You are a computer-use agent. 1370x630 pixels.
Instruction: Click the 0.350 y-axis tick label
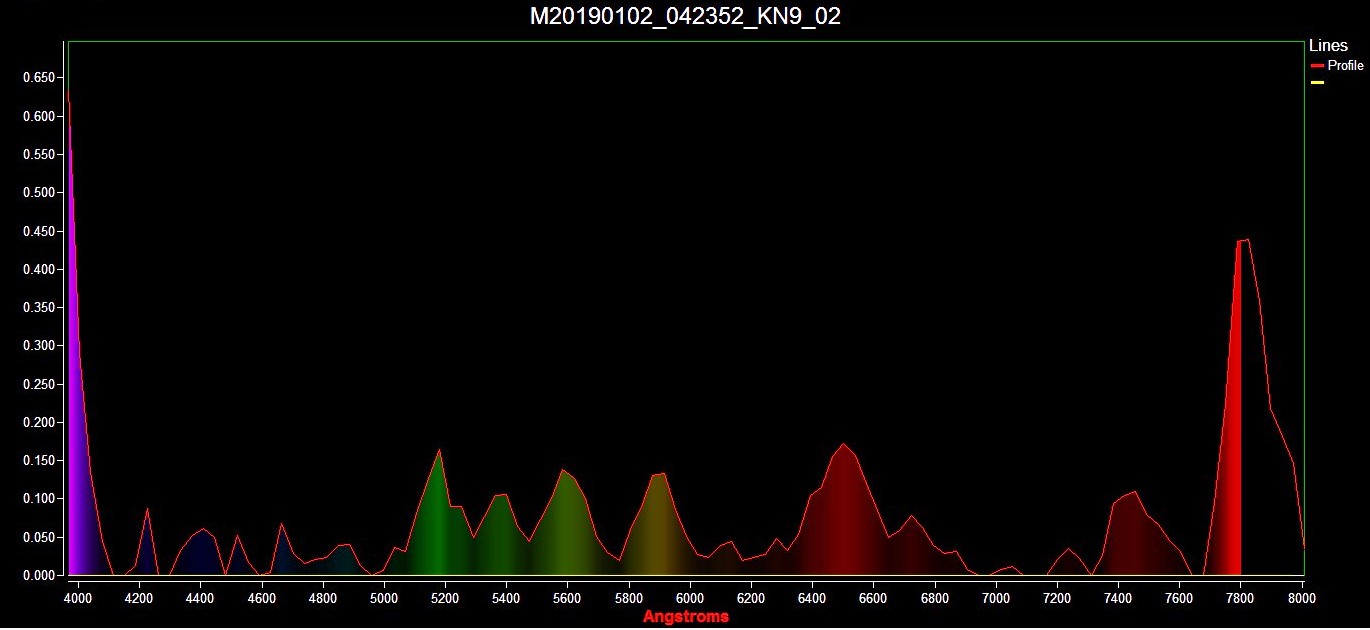point(39,308)
